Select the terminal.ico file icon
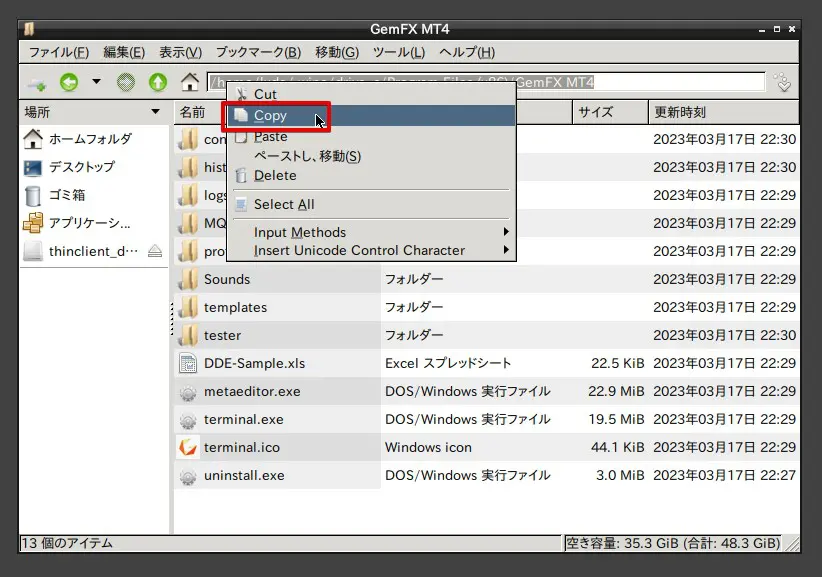 point(188,448)
